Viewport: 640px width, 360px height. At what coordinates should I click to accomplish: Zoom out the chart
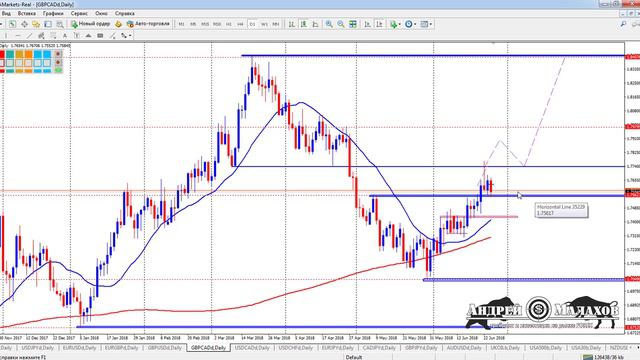pos(341,24)
